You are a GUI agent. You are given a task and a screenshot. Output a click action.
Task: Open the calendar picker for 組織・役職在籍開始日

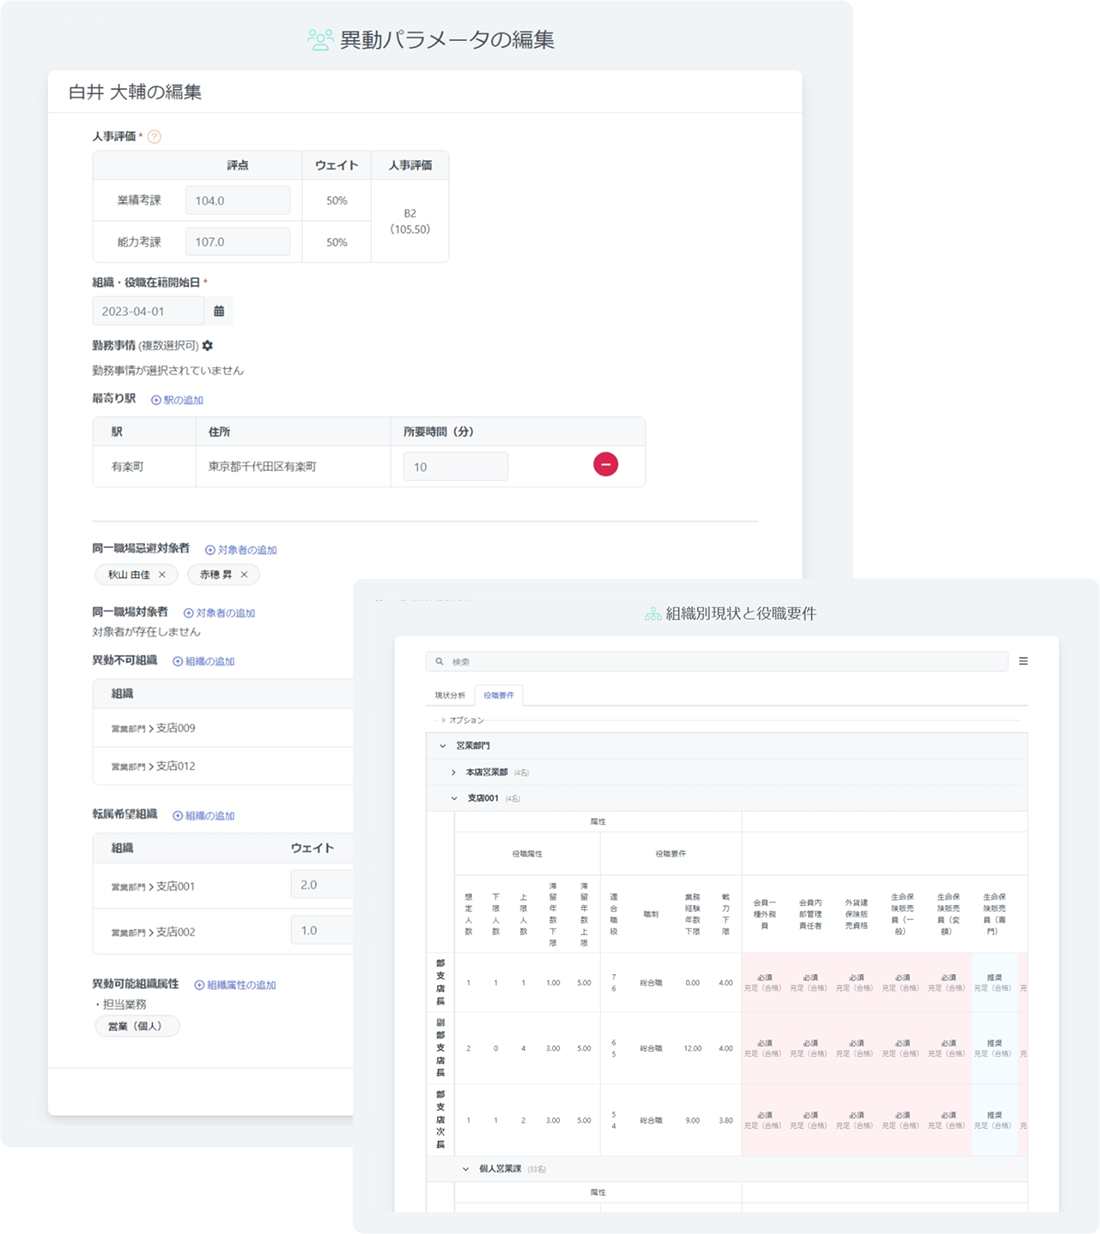(219, 311)
